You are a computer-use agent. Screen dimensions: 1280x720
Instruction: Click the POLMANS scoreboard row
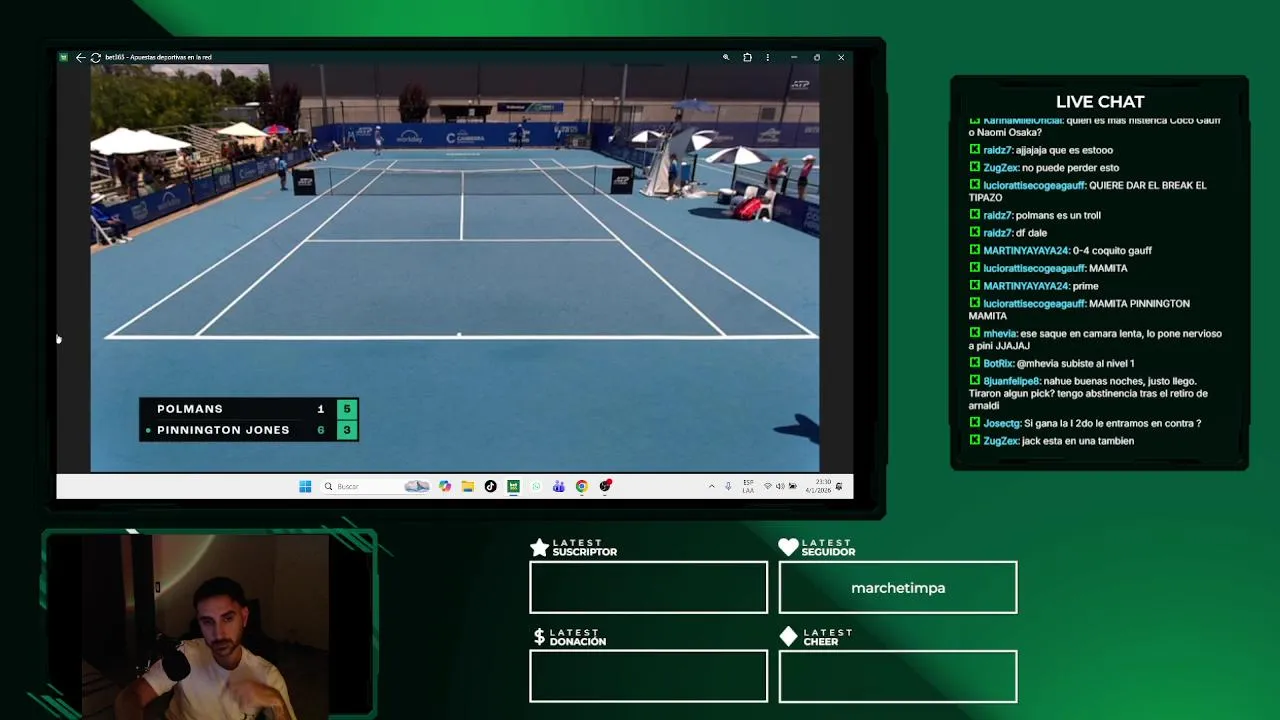pyautogui.click(x=248, y=408)
